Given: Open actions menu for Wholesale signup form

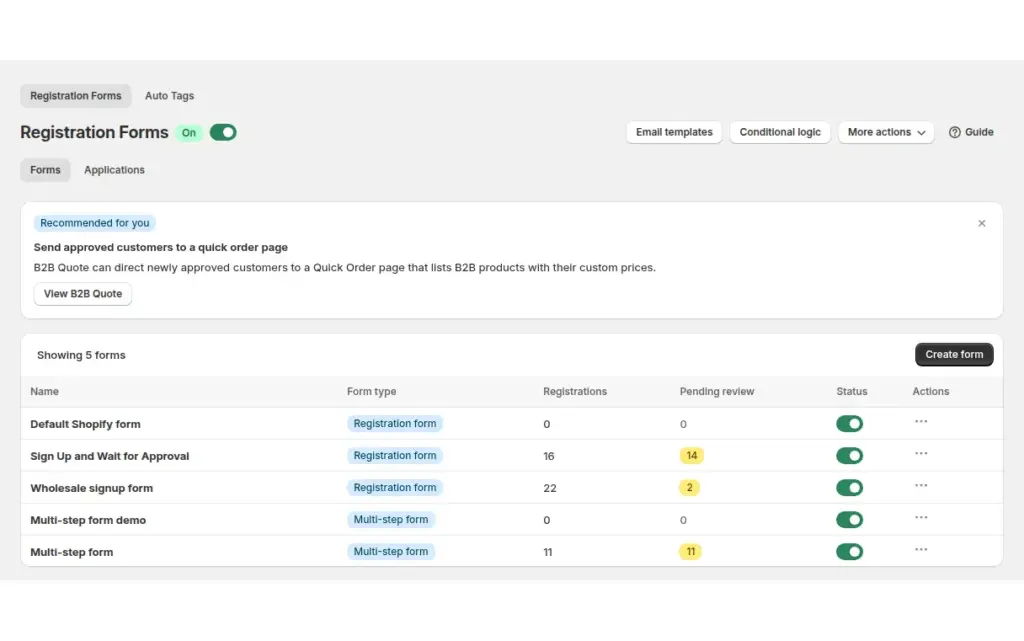Looking at the screenshot, I should click(x=921, y=486).
